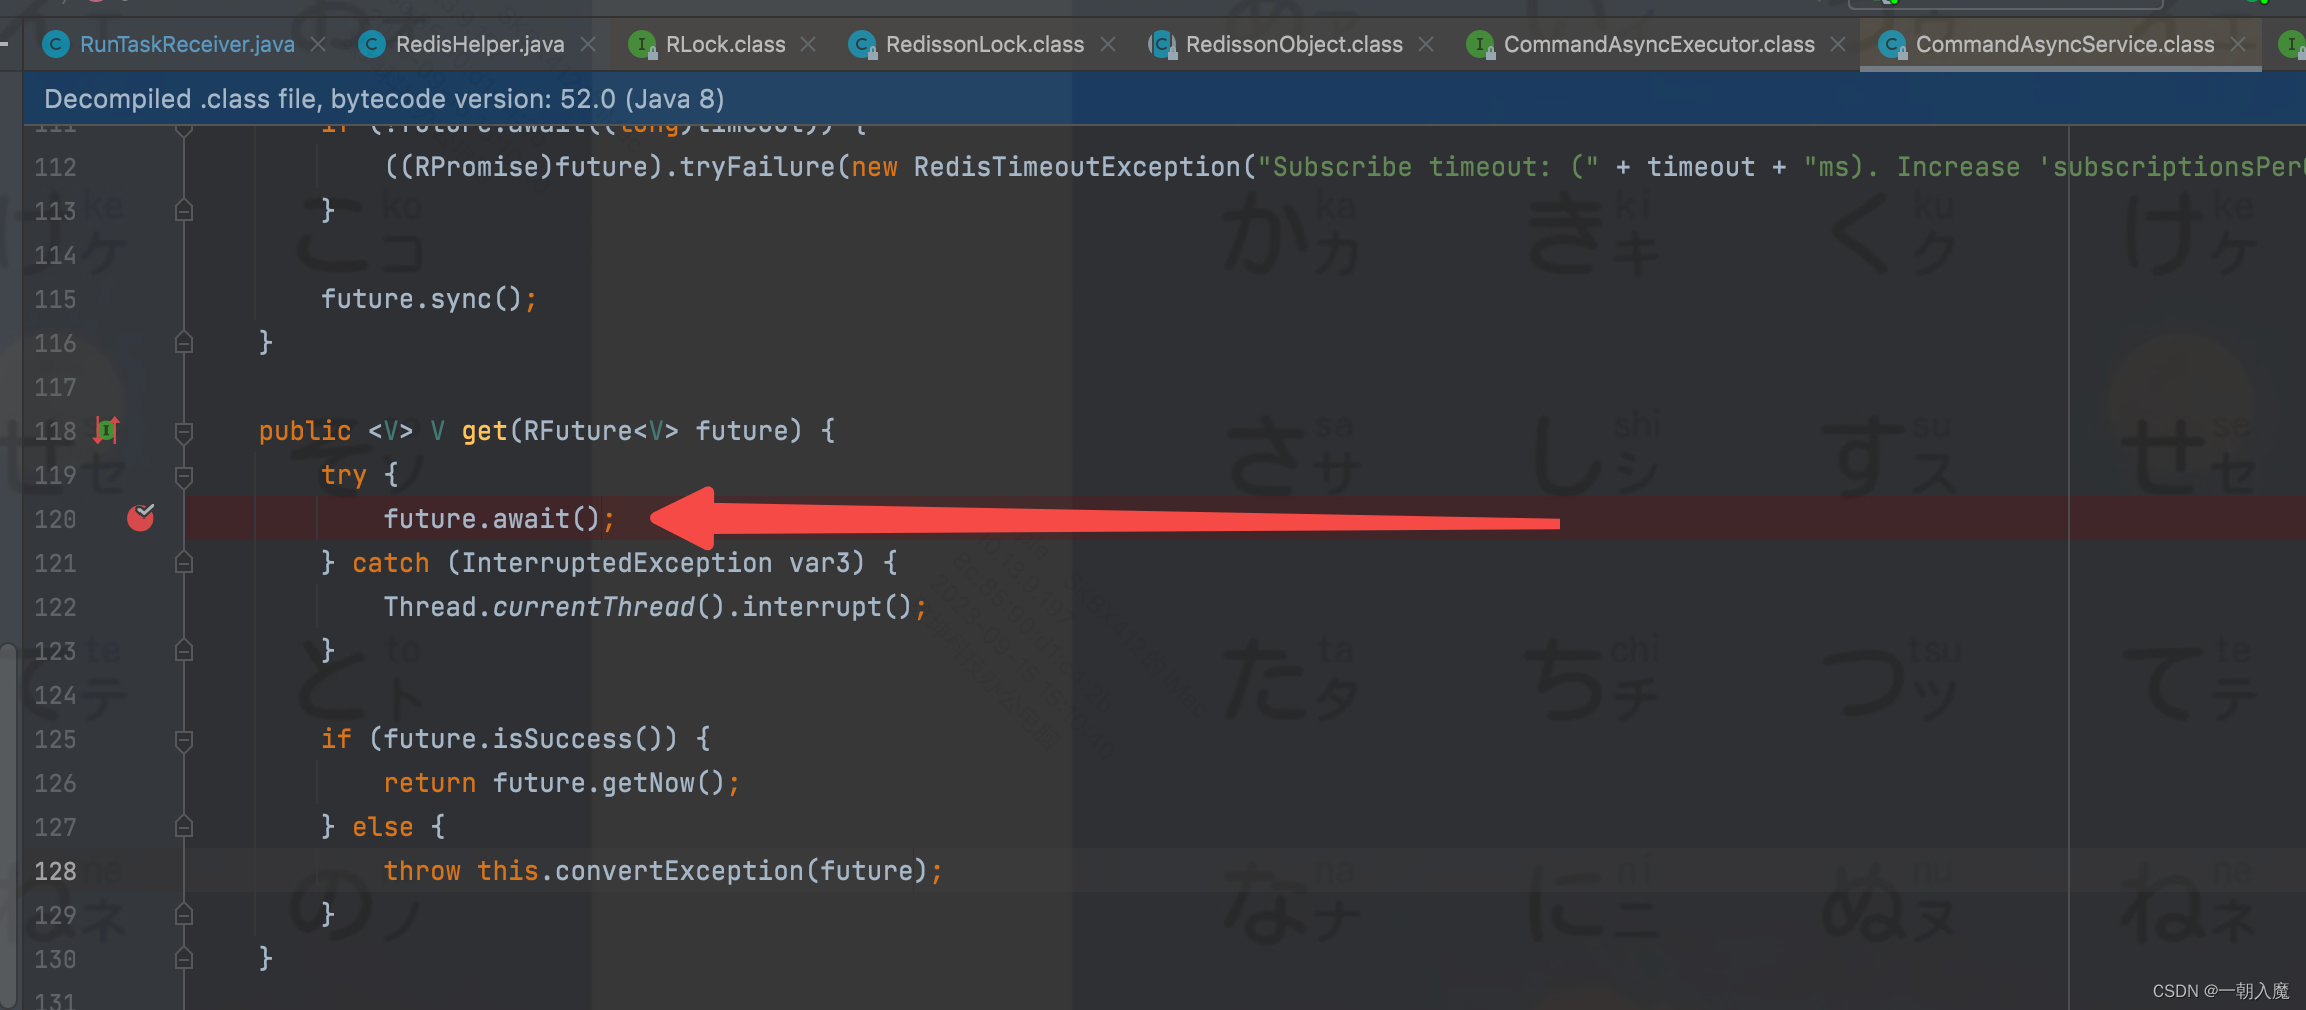This screenshot has height=1010, width=2306.
Task: Click the class icon on RedisHelper.java tab
Action: tap(371, 44)
